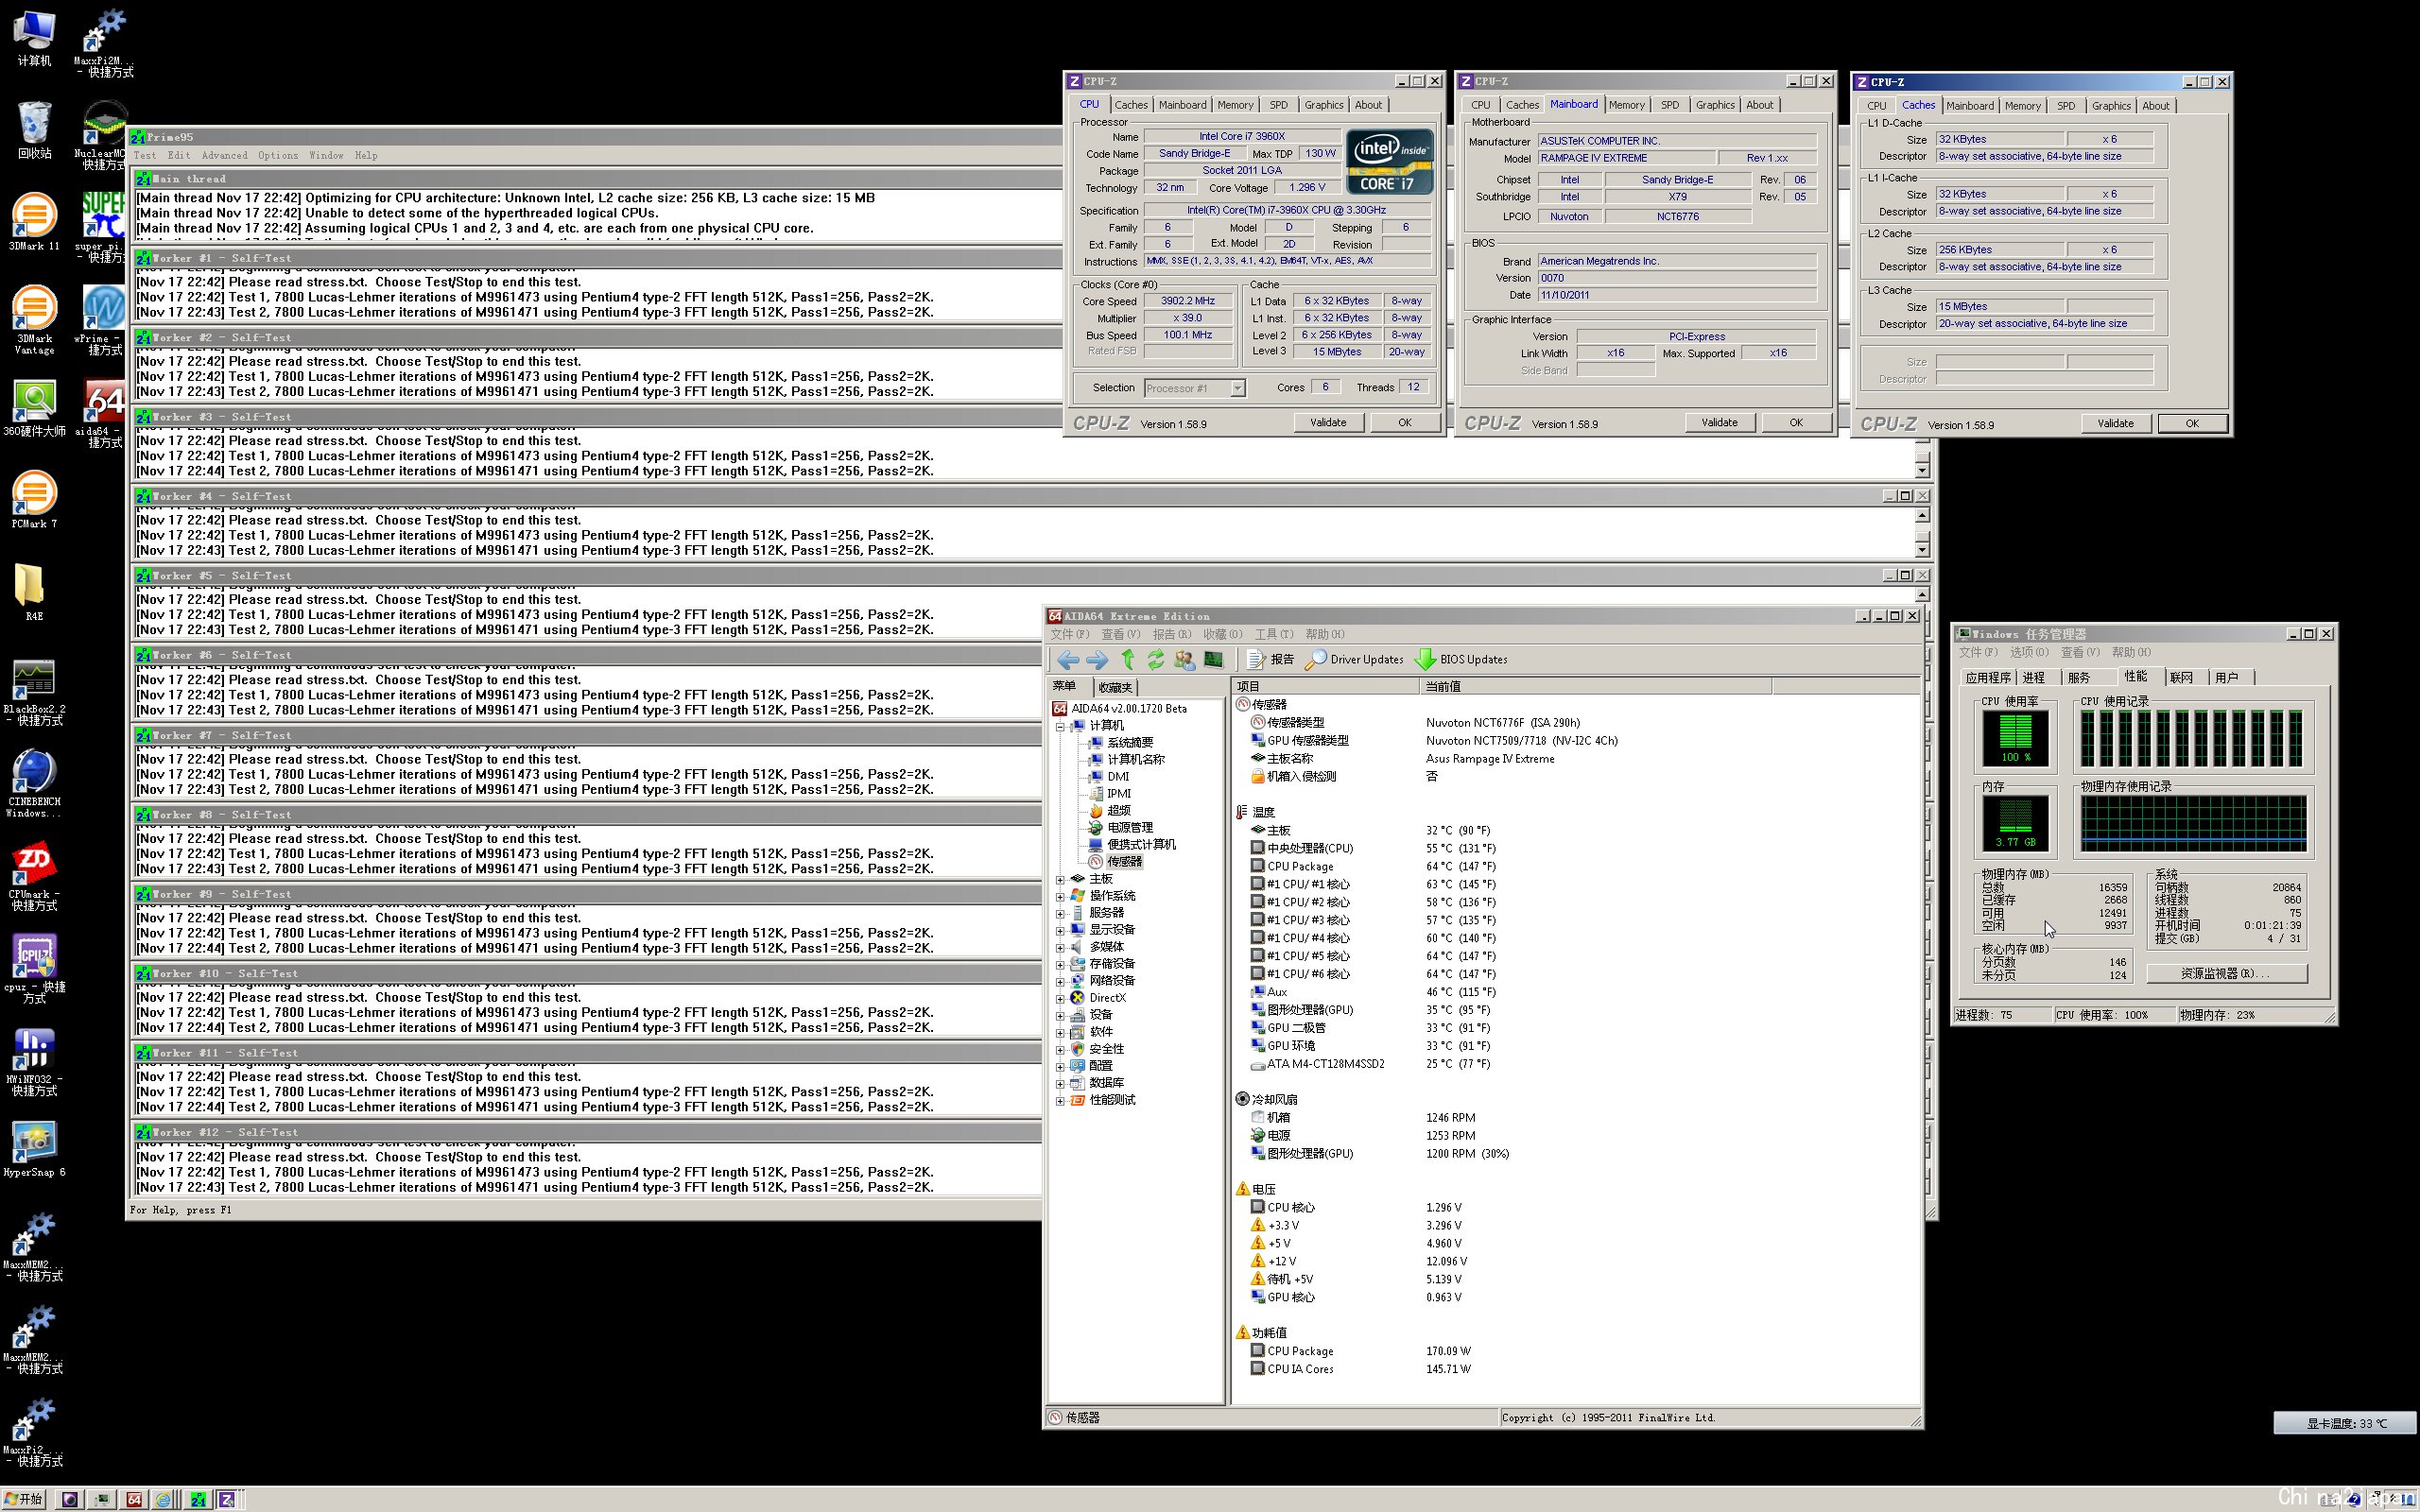Expand the DirectX tree node

1060,998
